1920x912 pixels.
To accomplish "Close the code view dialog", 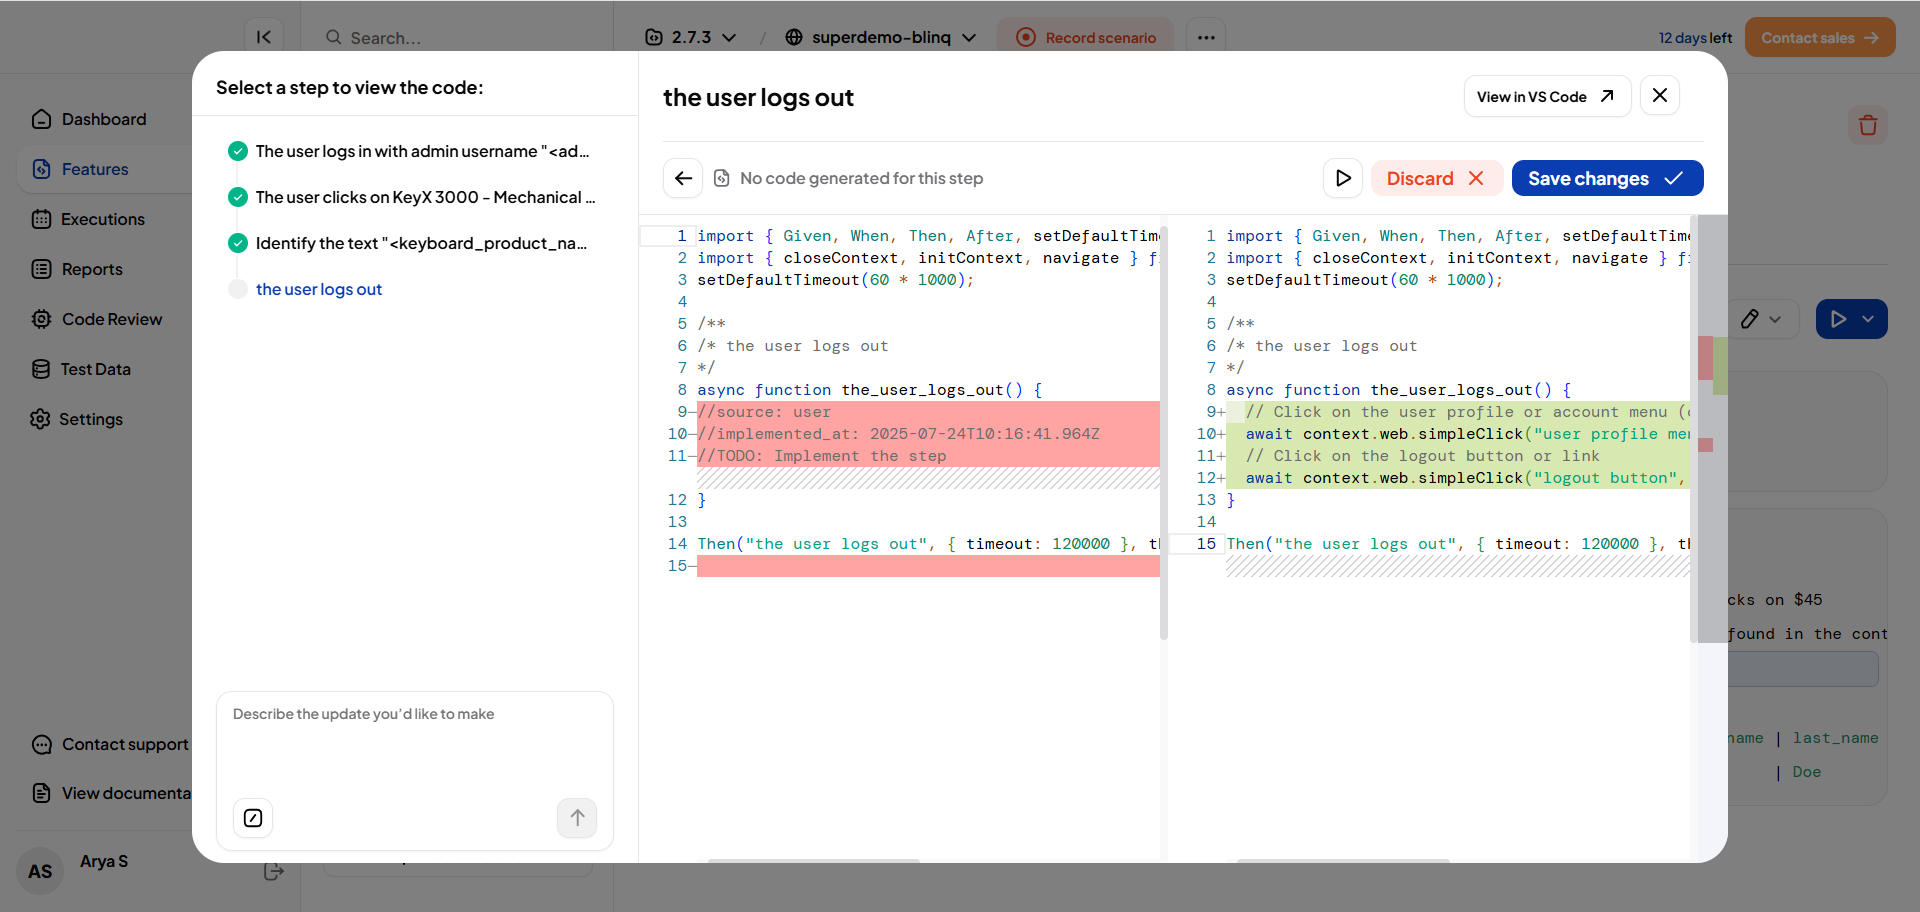I will click(1660, 96).
